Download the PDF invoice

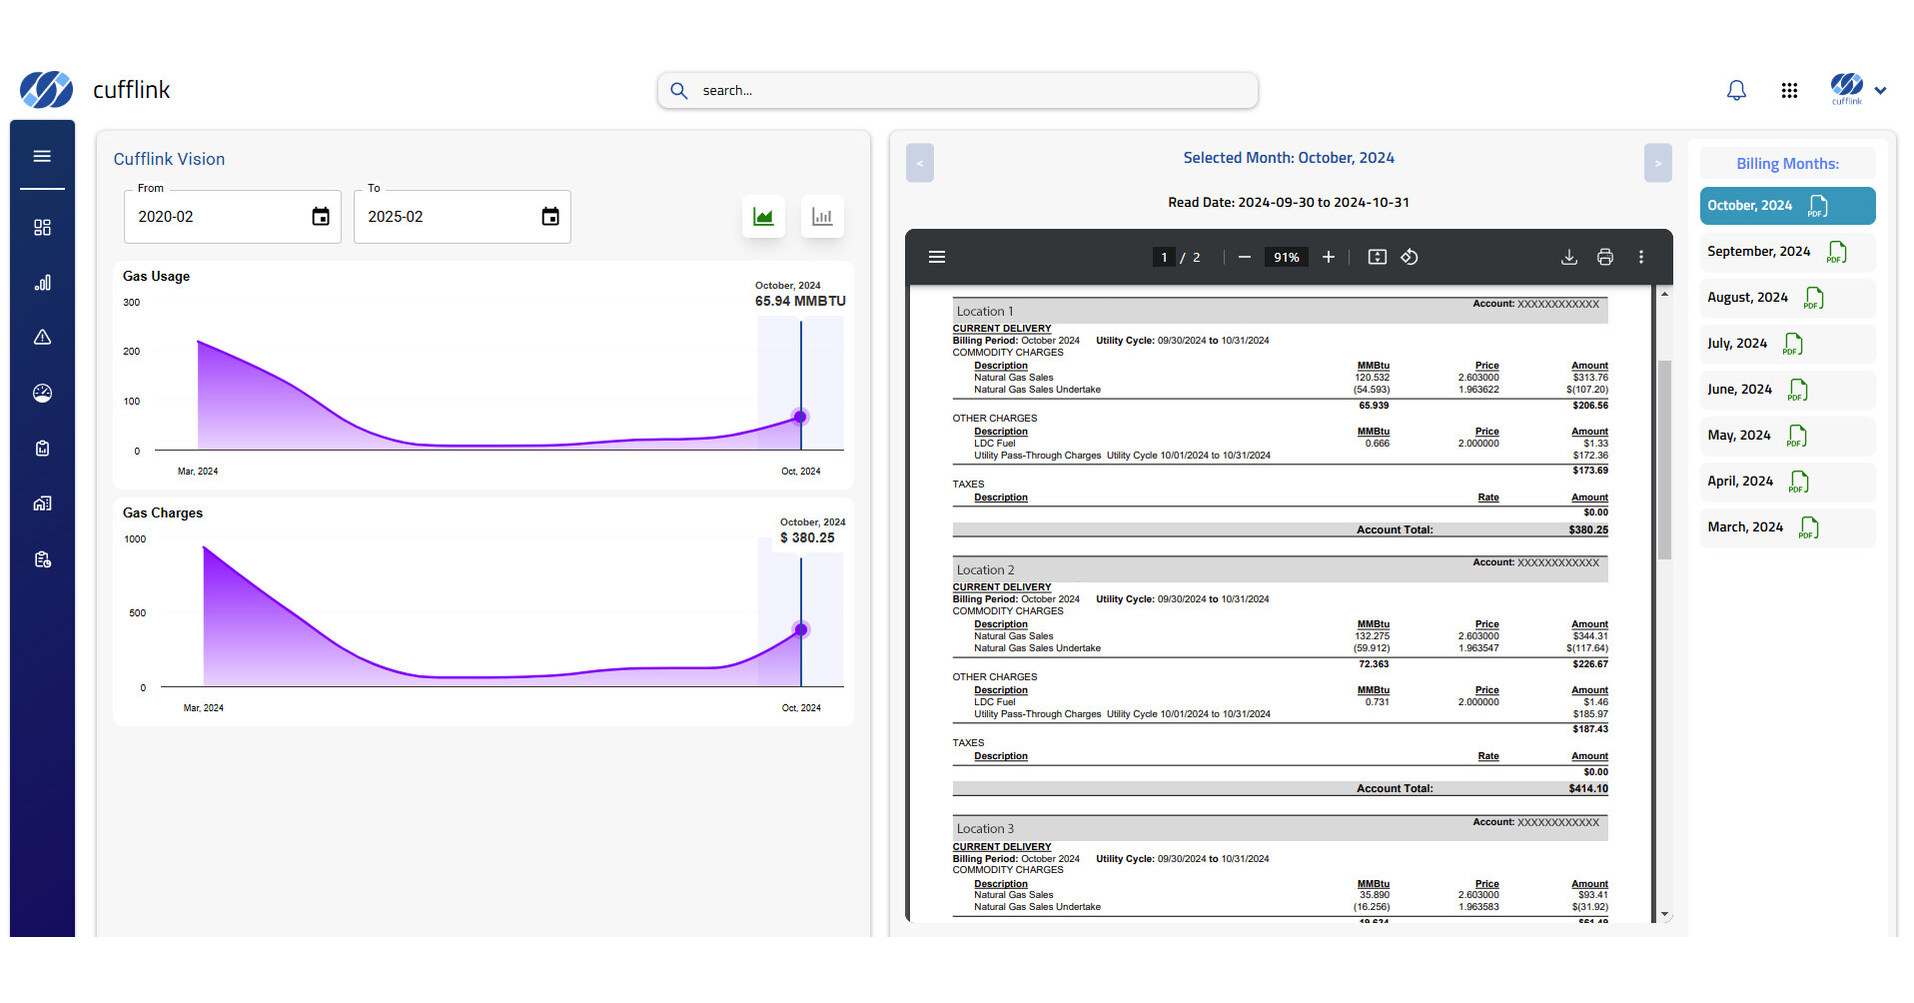click(x=1569, y=257)
